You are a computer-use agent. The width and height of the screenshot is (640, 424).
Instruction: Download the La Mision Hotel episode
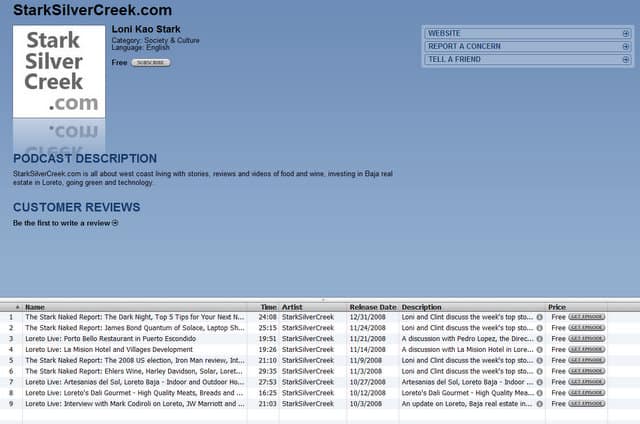point(586,349)
